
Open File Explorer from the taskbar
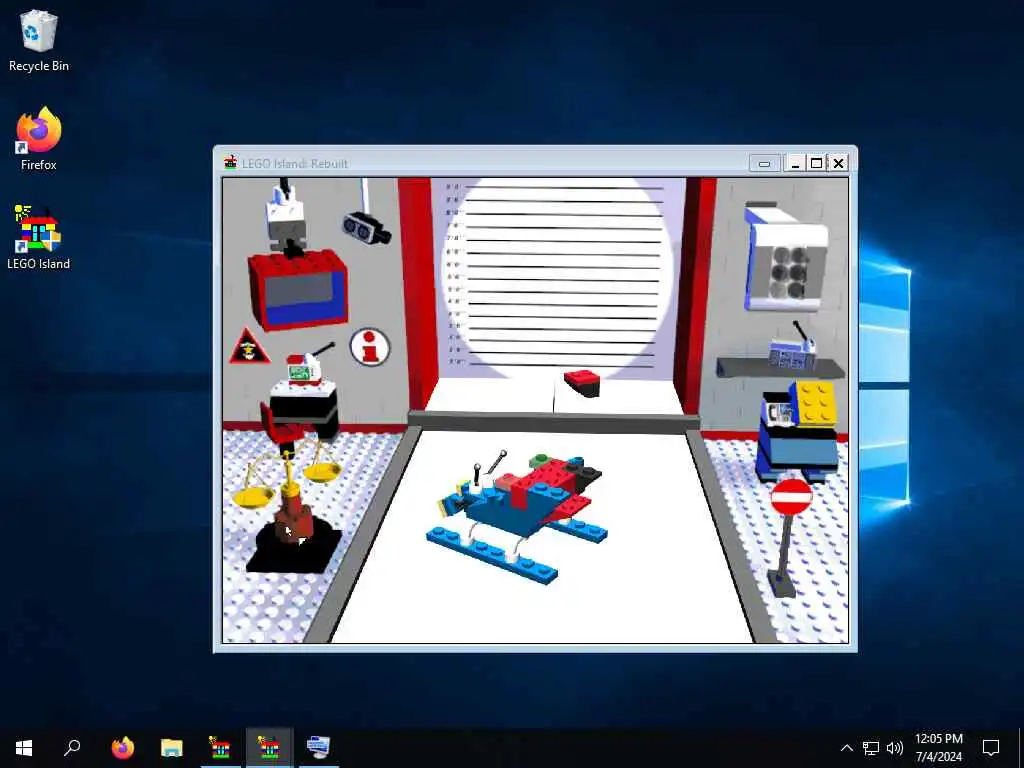pyautogui.click(x=171, y=748)
